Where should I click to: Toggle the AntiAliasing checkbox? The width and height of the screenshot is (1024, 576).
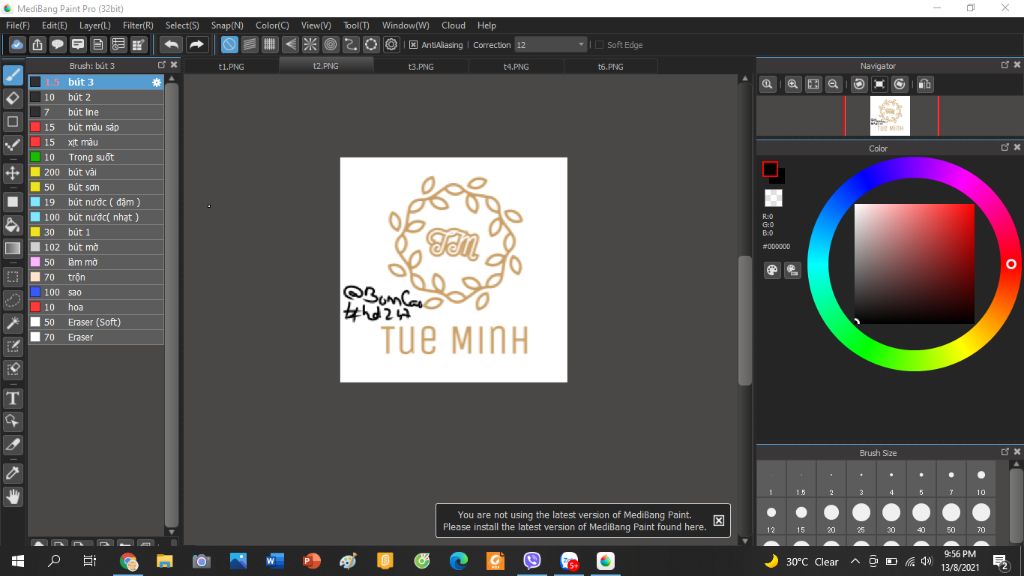tap(413, 45)
